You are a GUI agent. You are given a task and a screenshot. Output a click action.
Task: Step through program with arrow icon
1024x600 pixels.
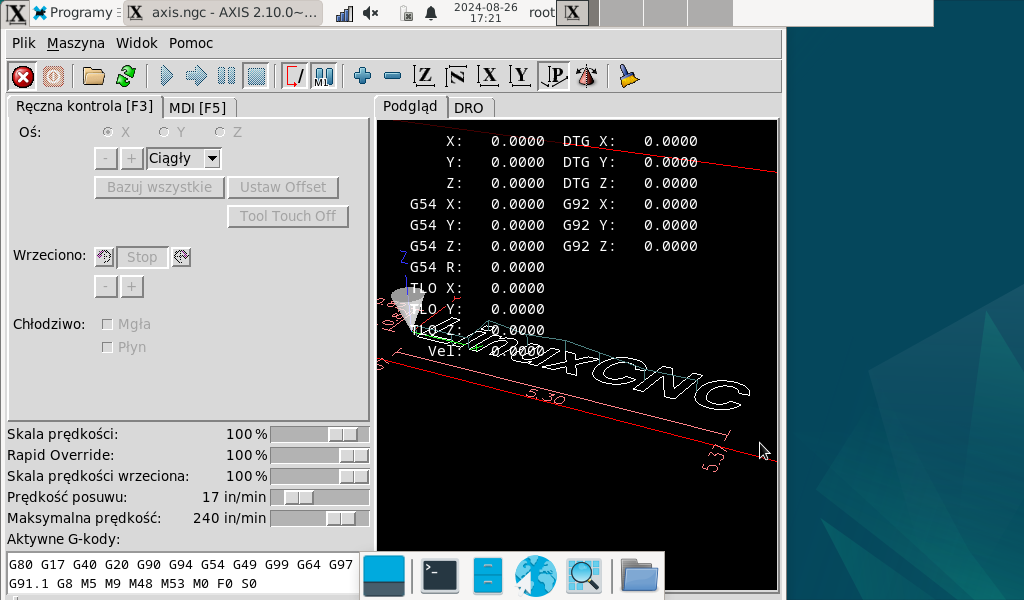pyautogui.click(x=196, y=77)
